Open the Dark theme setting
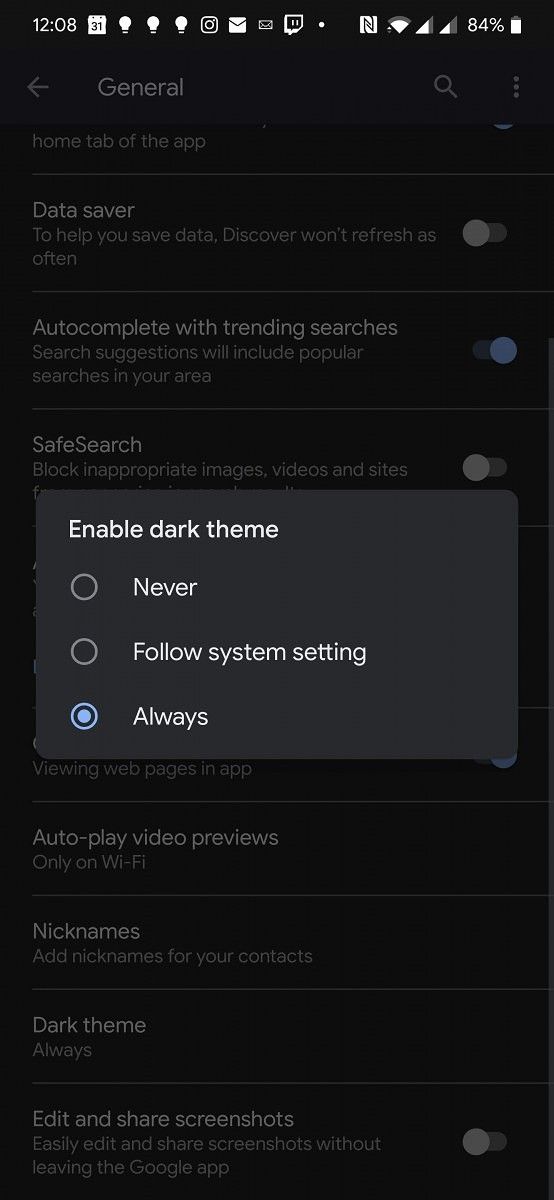Viewport: 554px width, 1200px height. pyautogui.click(x=277, y=1037)
